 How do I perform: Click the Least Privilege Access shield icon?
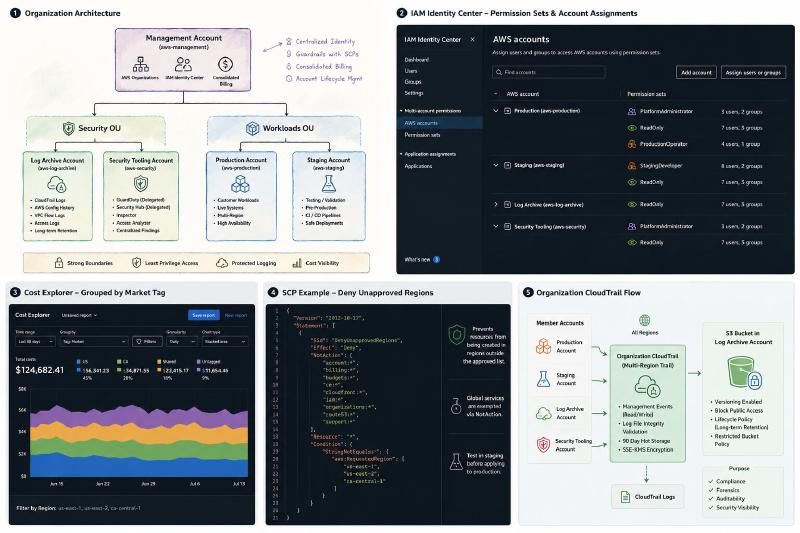136,263
